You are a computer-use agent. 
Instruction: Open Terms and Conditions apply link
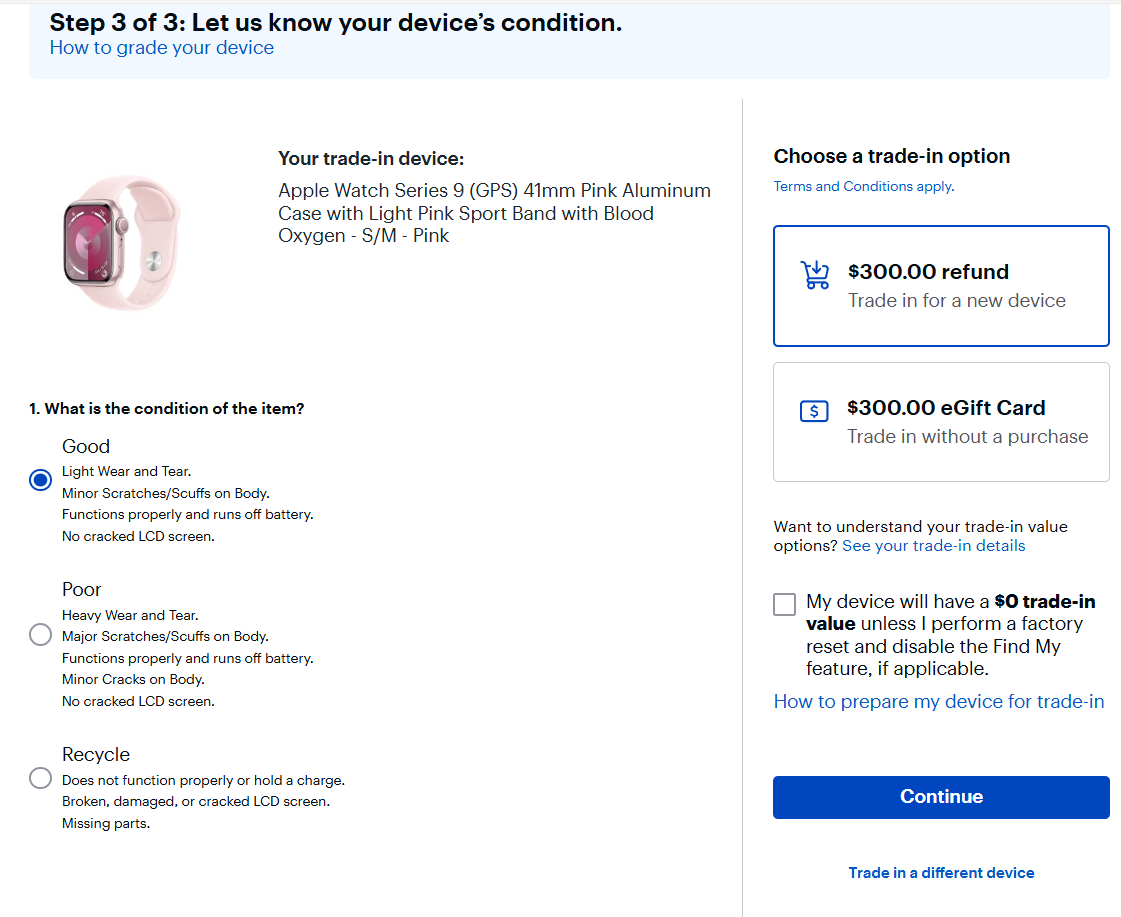click(x=863, y=187)
